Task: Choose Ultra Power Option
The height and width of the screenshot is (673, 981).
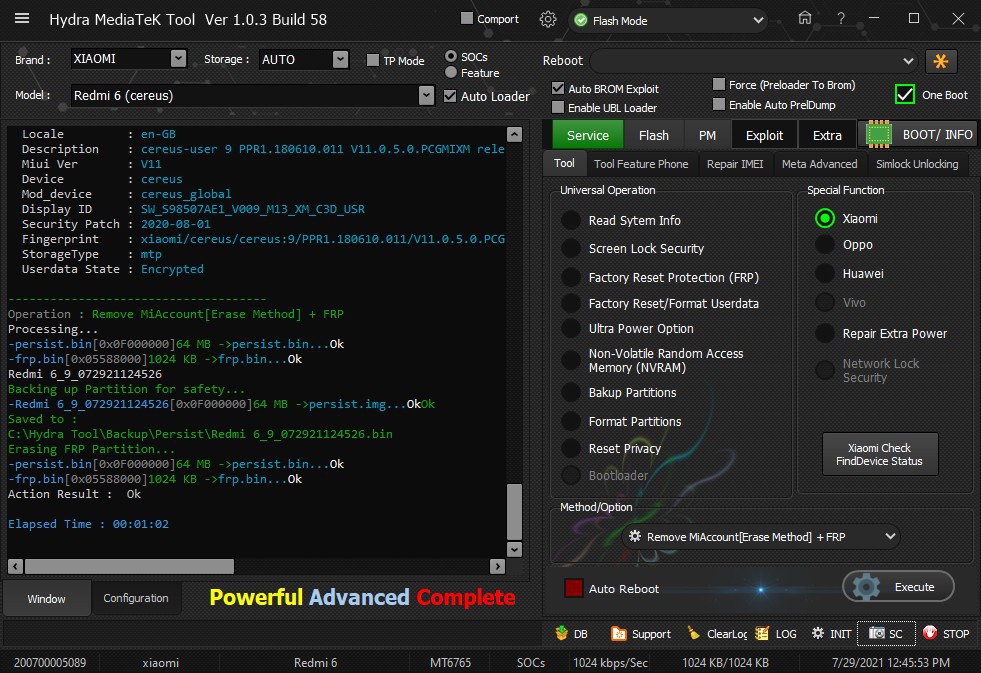Action: [571, 328]
